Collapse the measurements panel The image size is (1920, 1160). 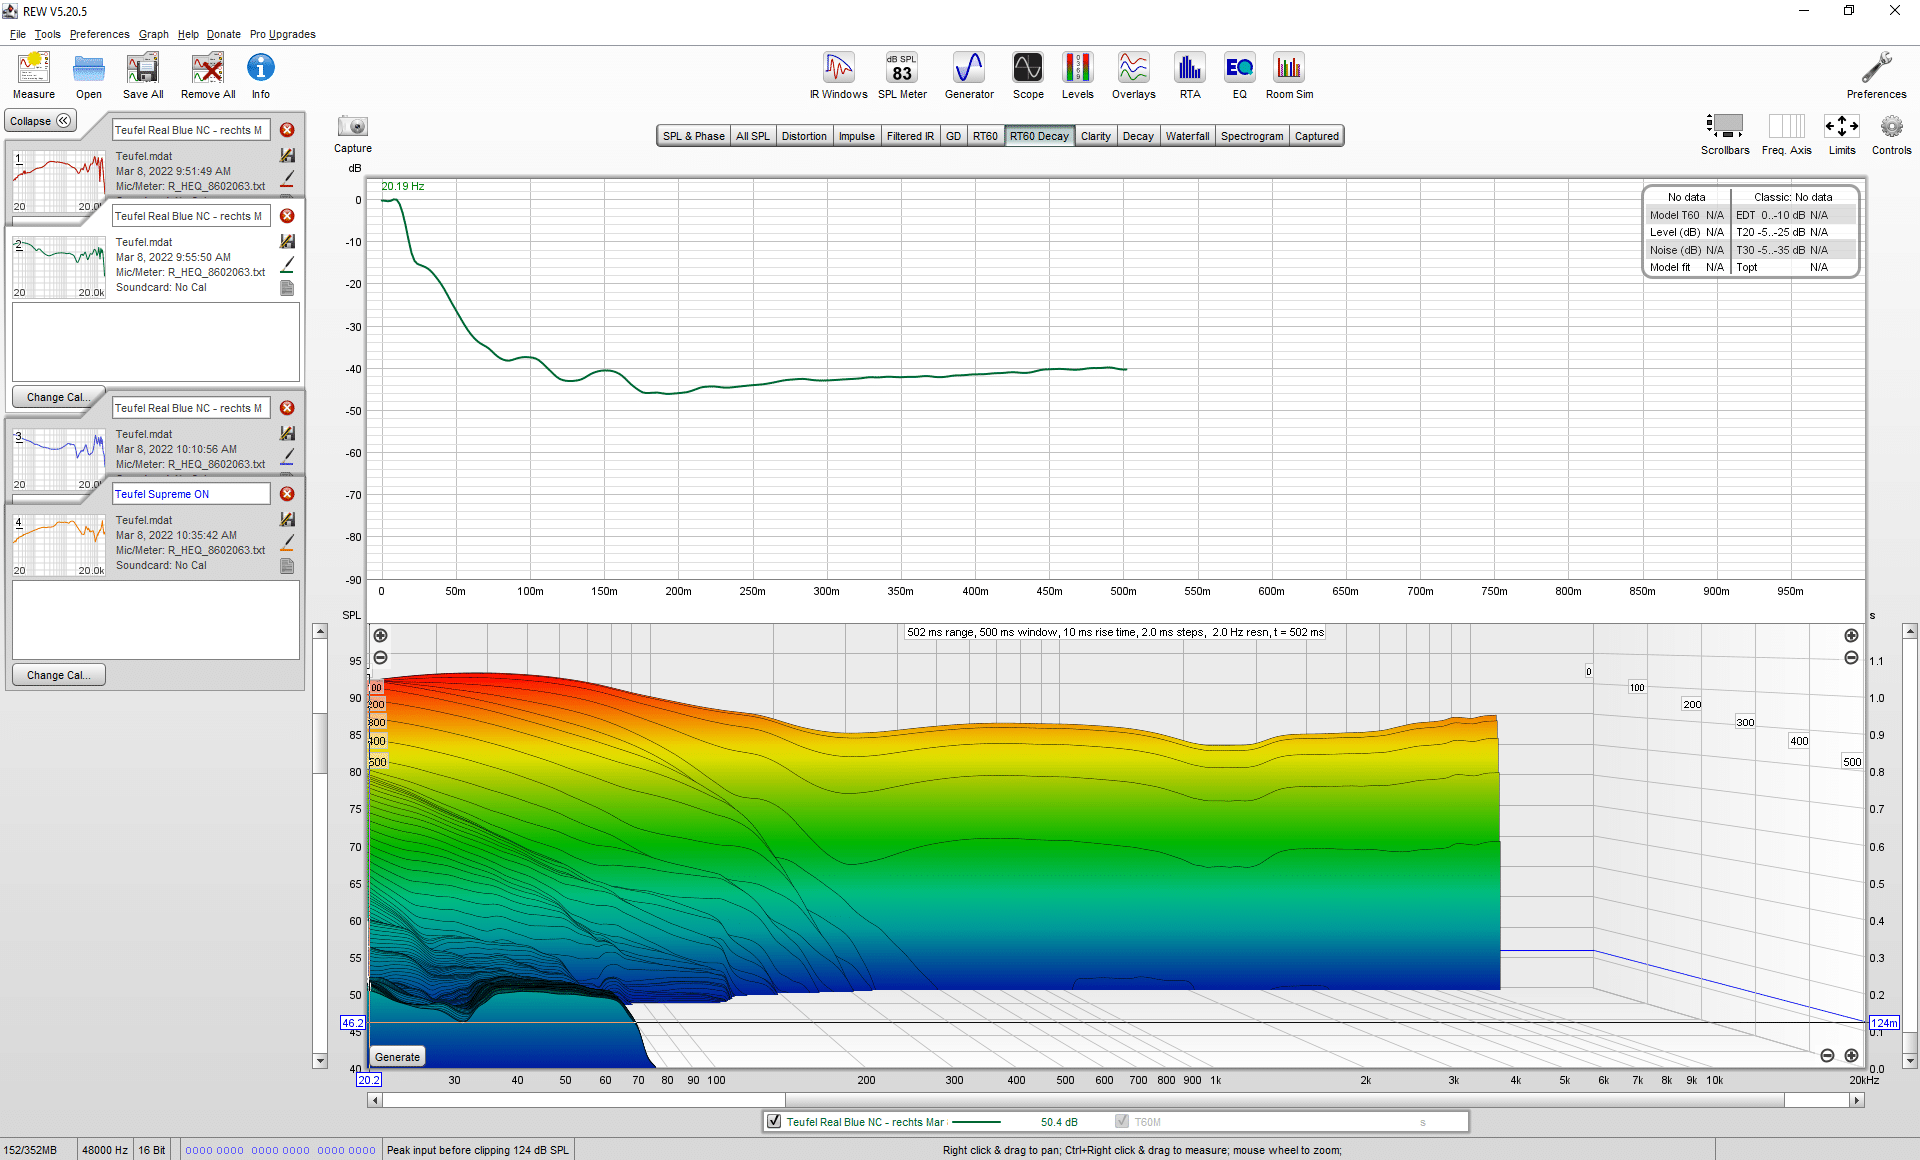[x=41, y=121]
